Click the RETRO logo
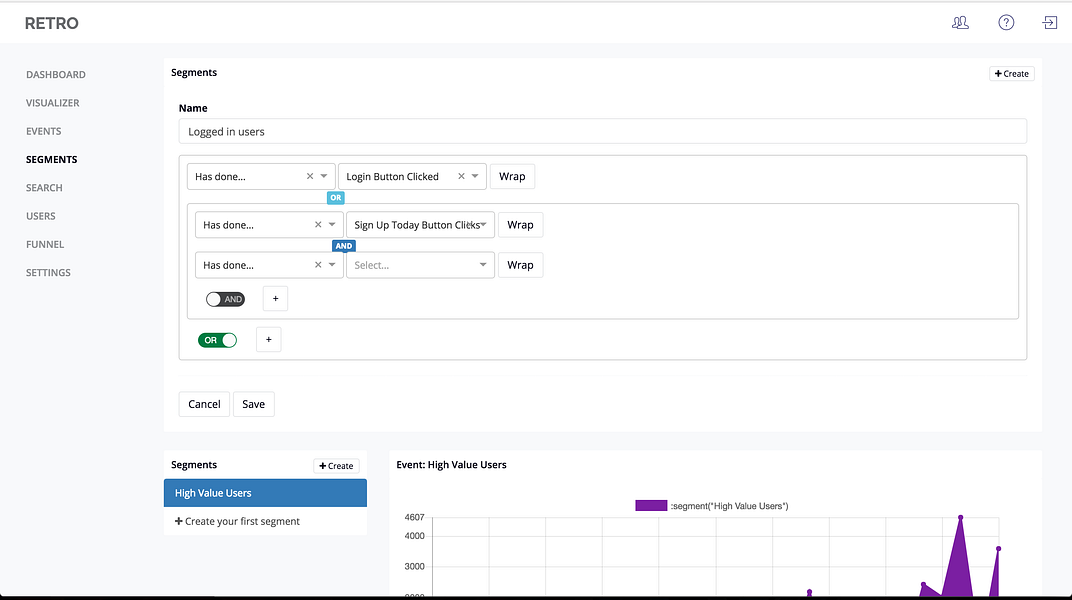Viewport: 1072px width, 600px height. 52,23
